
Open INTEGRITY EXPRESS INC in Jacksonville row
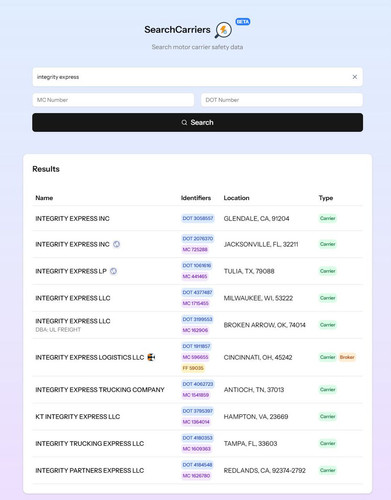point(72,244)
